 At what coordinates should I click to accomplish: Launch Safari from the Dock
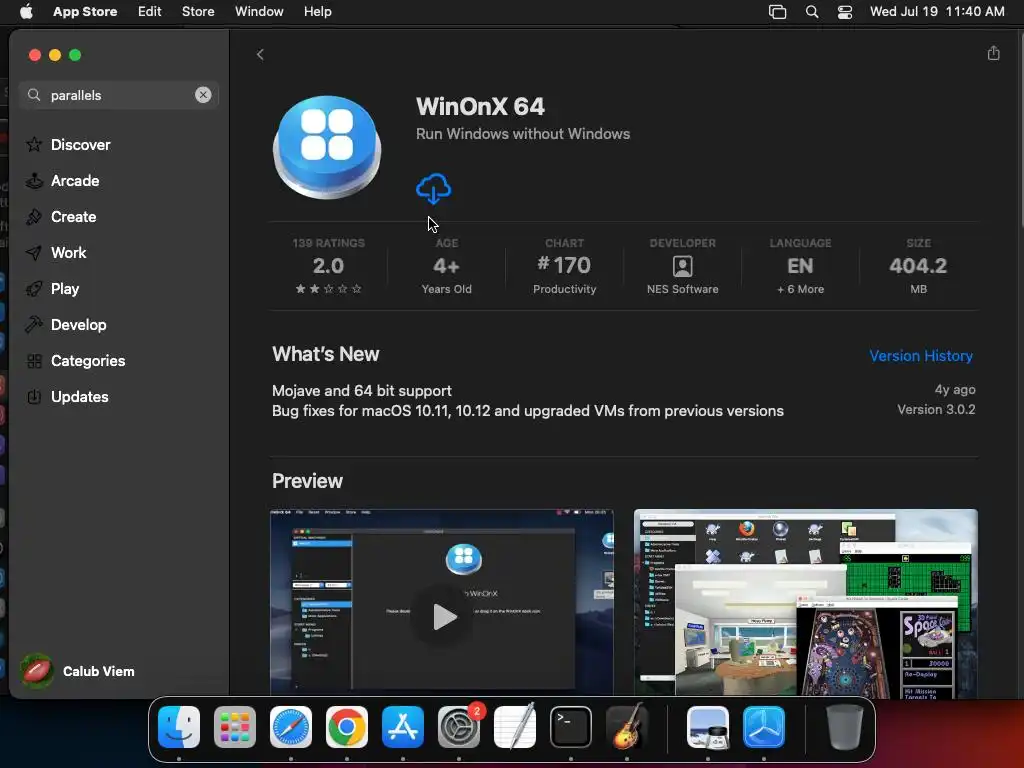coord(291,727)
